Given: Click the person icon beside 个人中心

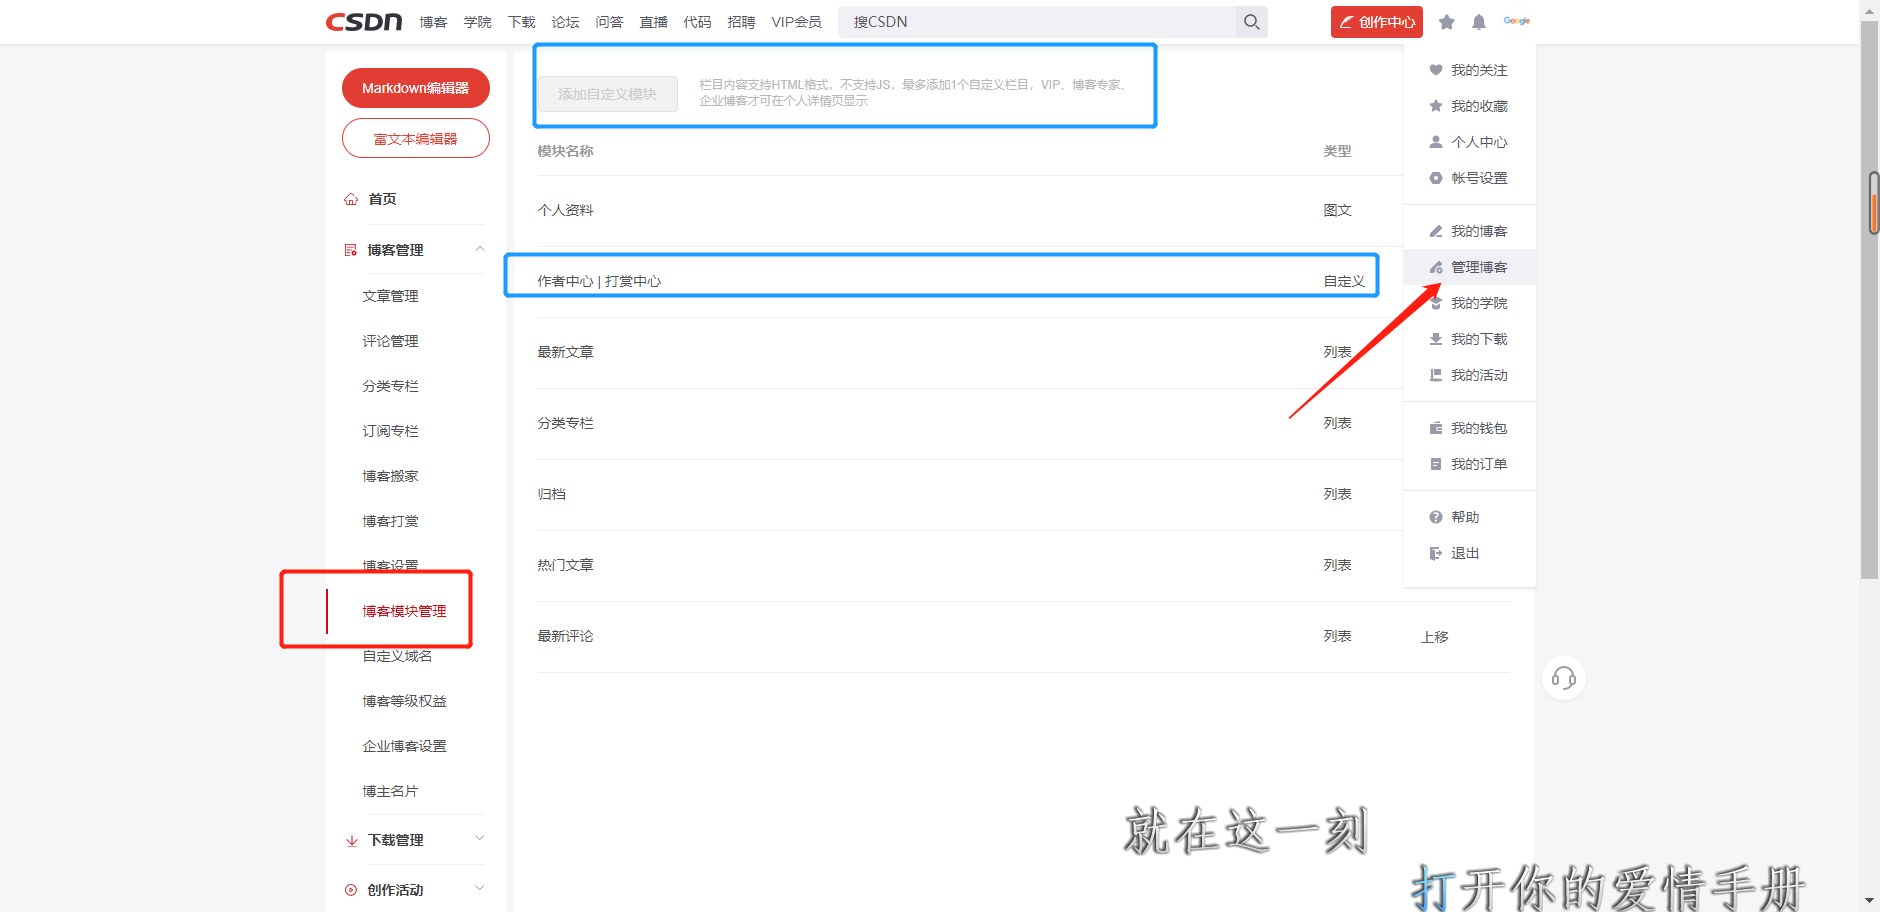Looking at the screenshot, I should pyautogui.click(x=1436, y=142).
